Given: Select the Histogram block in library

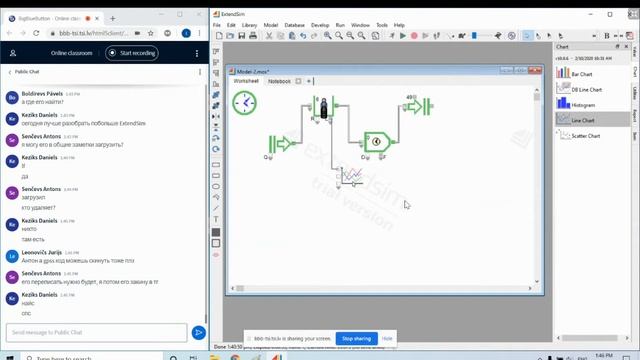Looking at the screenshot, I should tap(592, 105).
